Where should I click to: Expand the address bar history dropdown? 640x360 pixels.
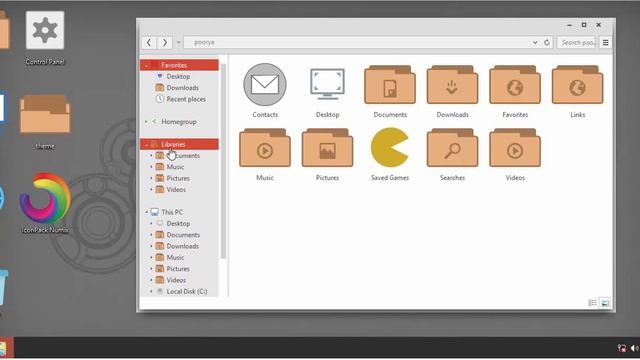click(535, 42)
